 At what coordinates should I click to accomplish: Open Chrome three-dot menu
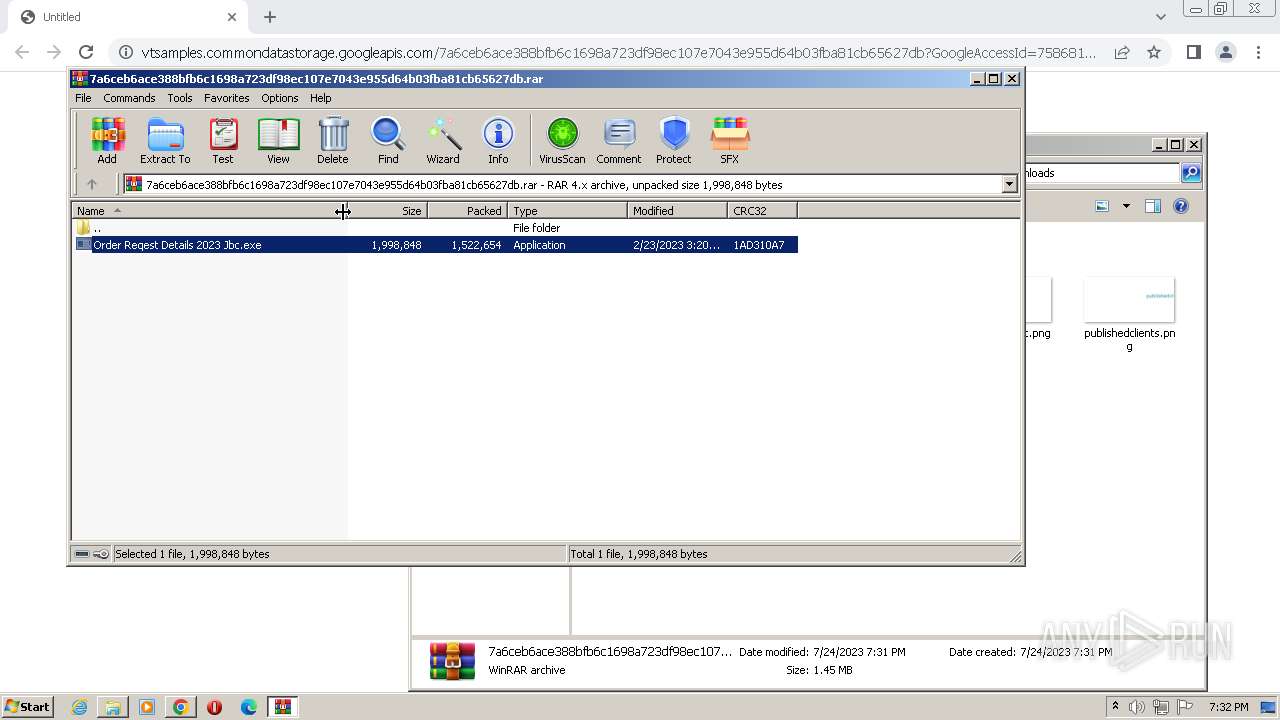tap(1258, 52)
